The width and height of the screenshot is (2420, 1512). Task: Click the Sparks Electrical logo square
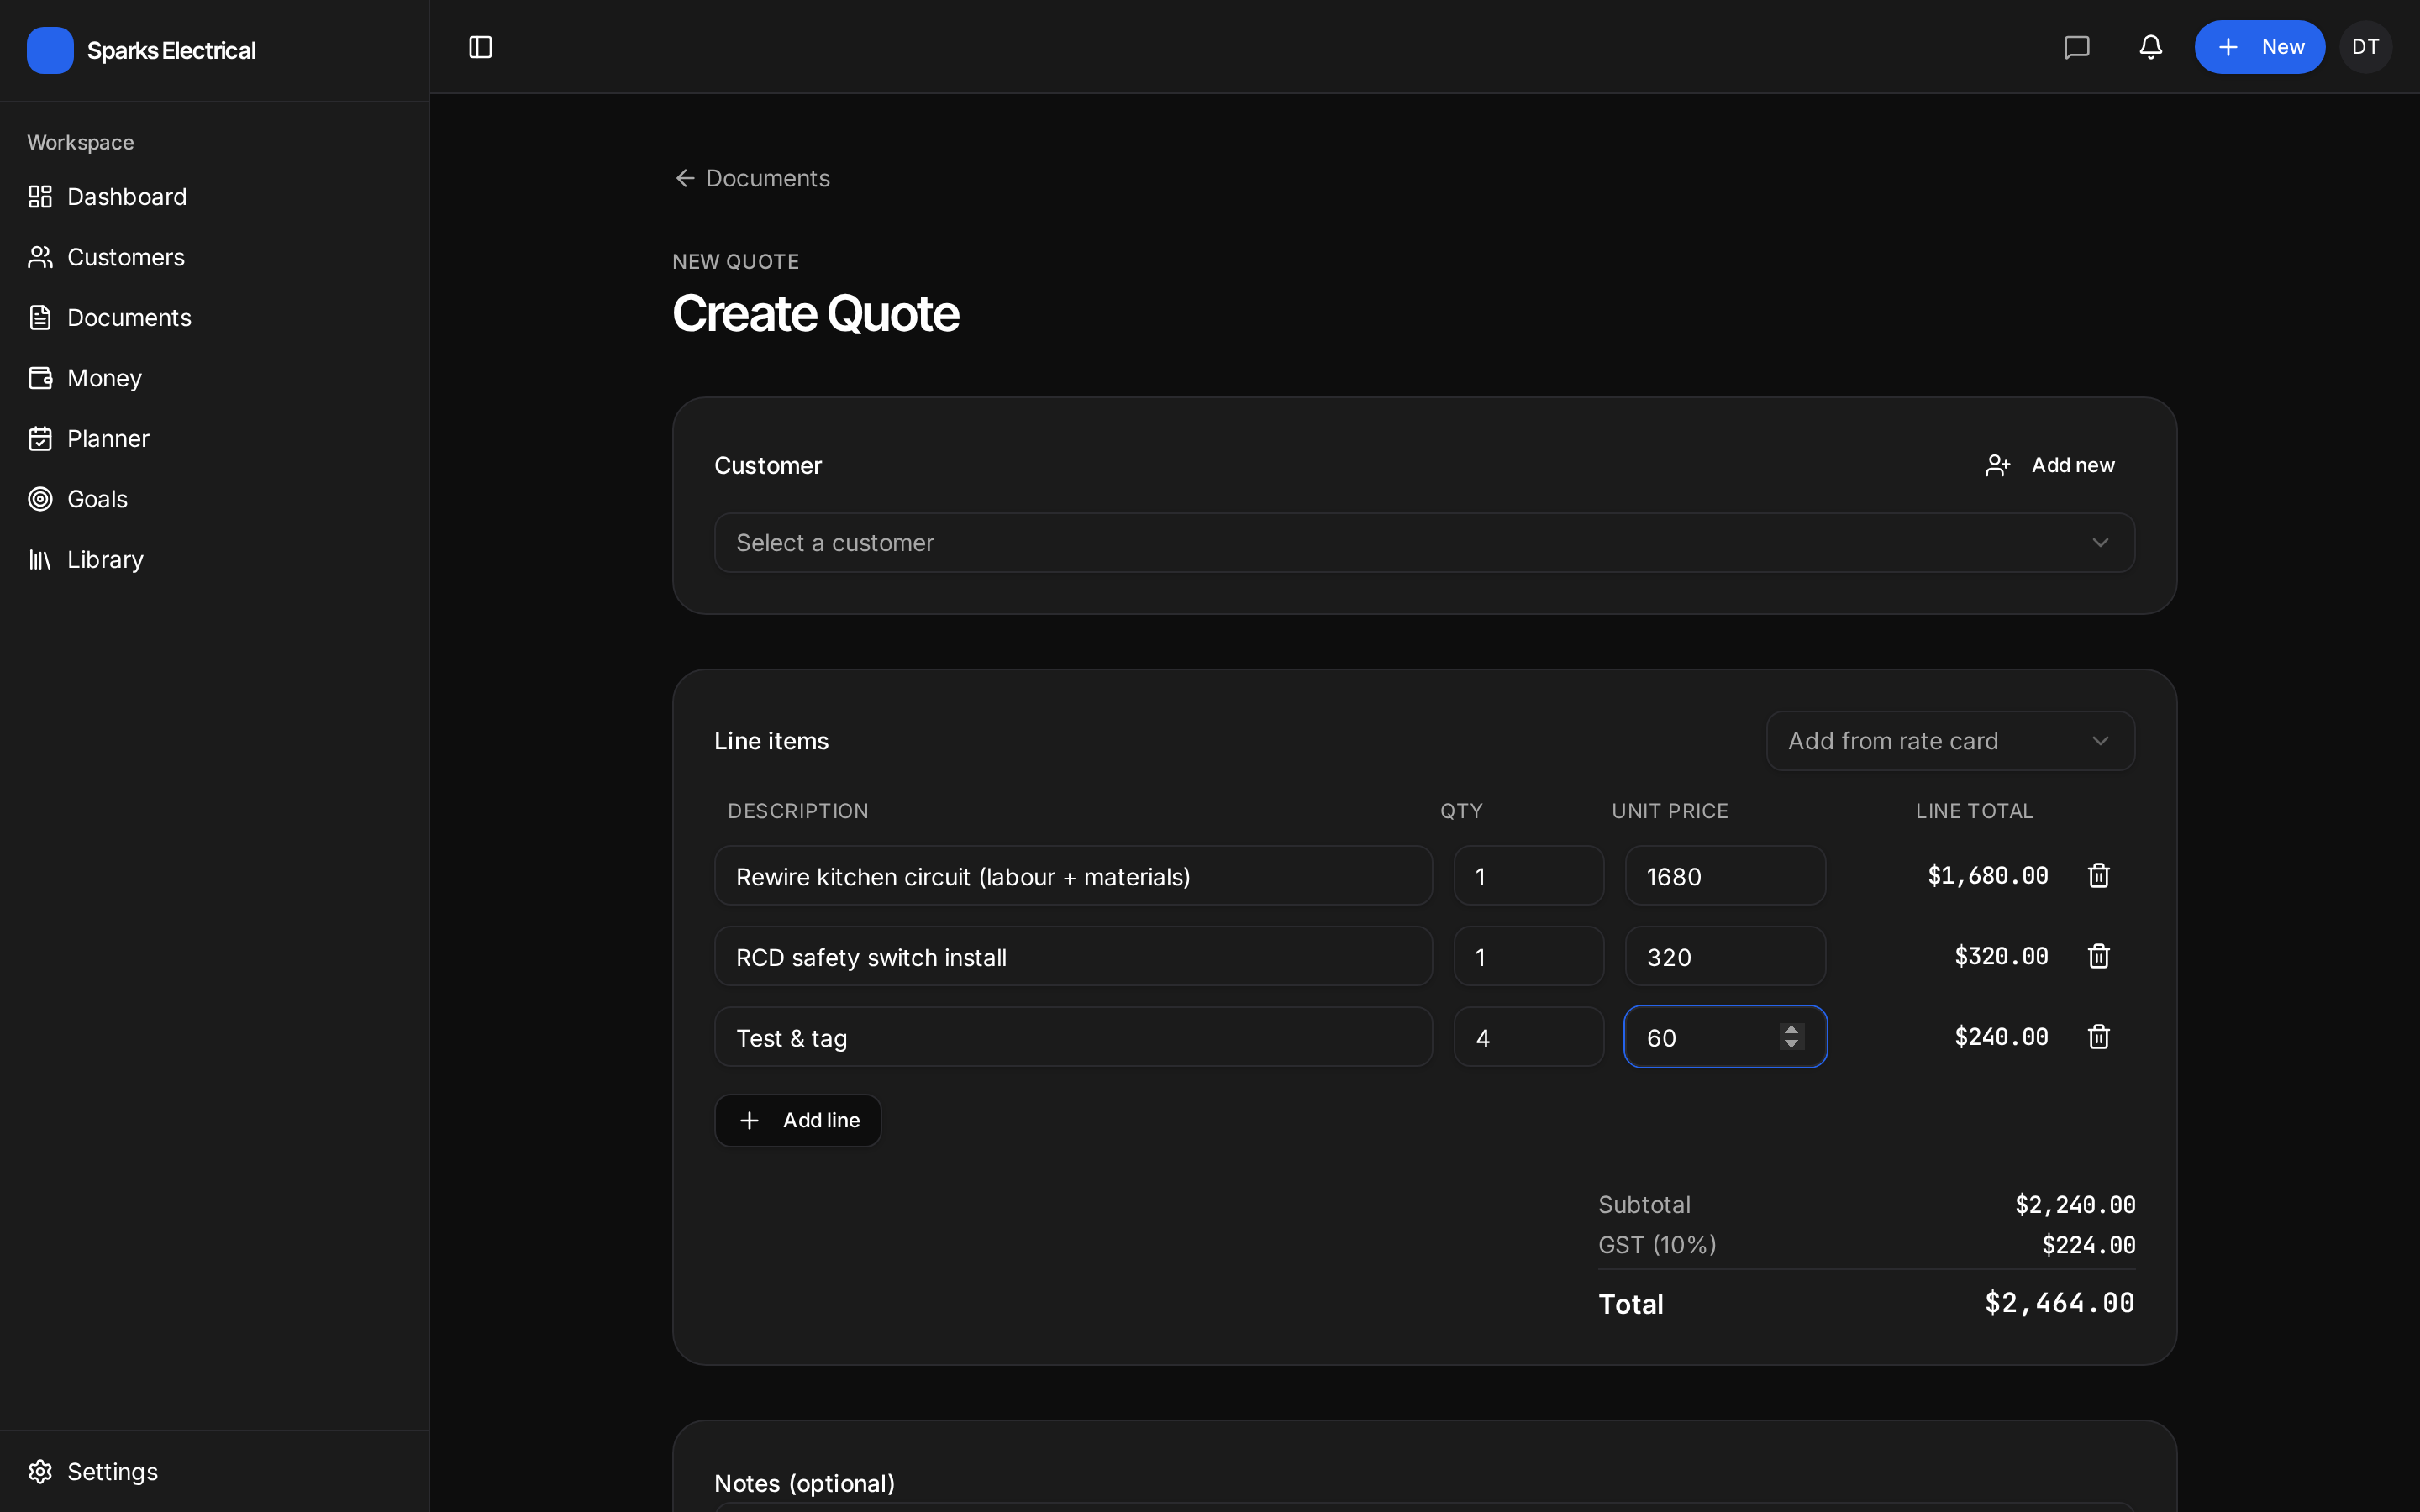pos(50,50)
